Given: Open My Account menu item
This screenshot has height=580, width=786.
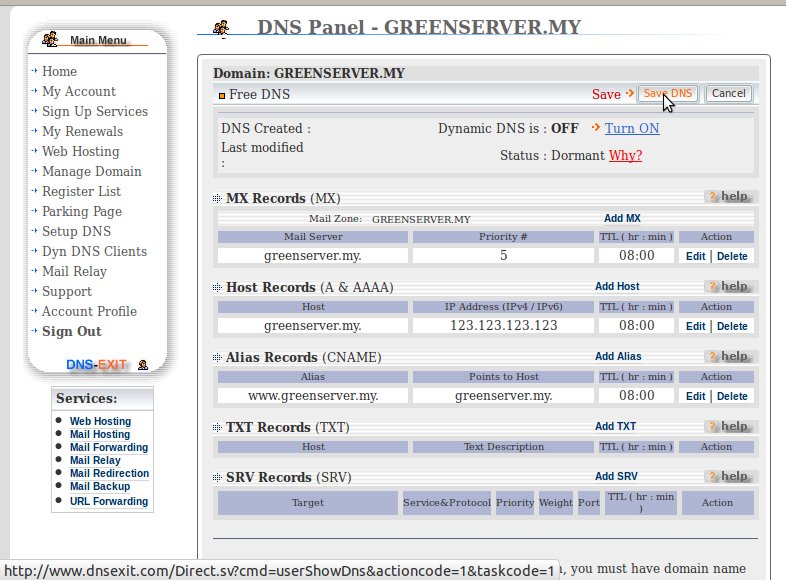Looking at the screenshot, I should (x=79, y=91).
